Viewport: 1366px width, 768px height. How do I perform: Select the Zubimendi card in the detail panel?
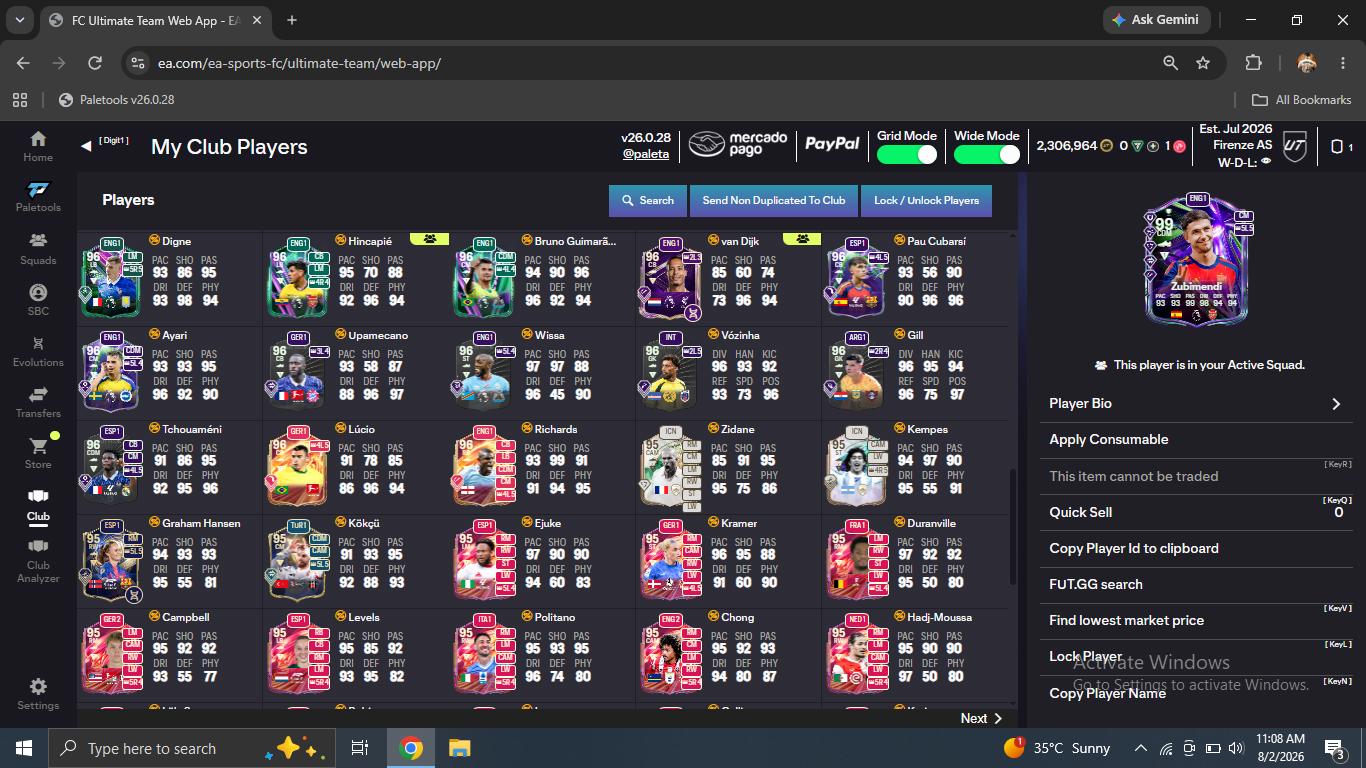point(1197,260)
